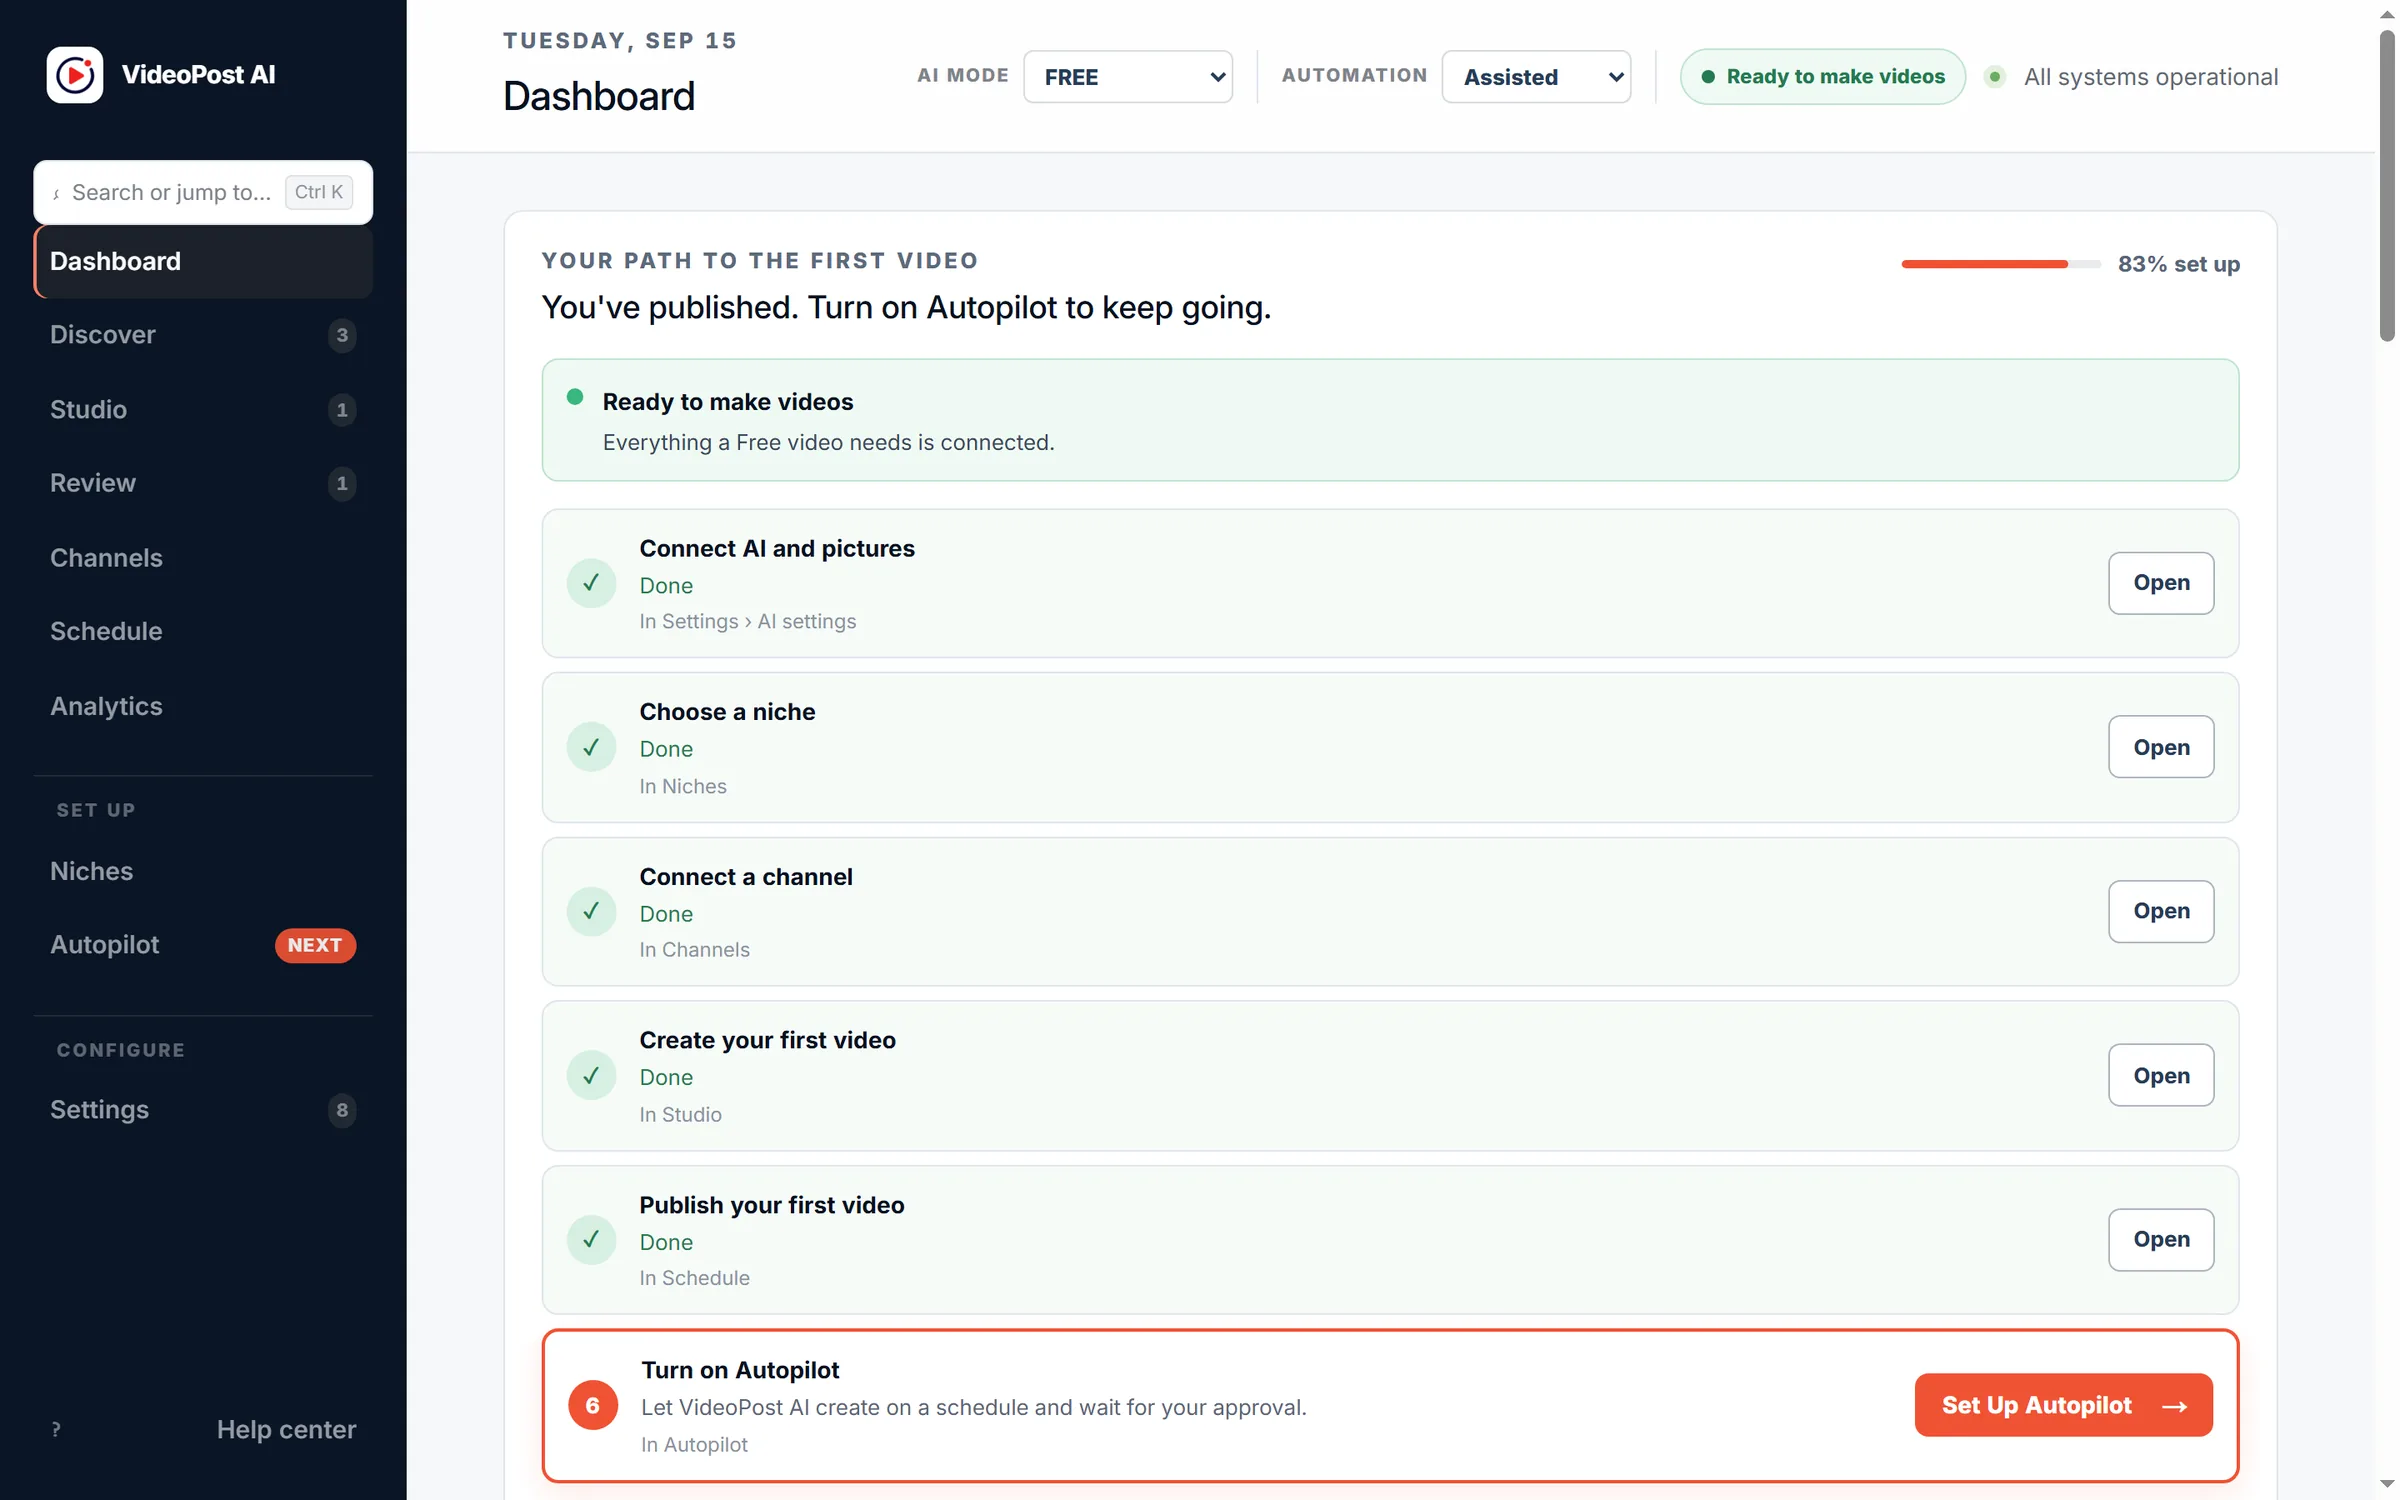Open Schedule in the sidebar
Screen dimensions: 2400x1500
point(203,632)
